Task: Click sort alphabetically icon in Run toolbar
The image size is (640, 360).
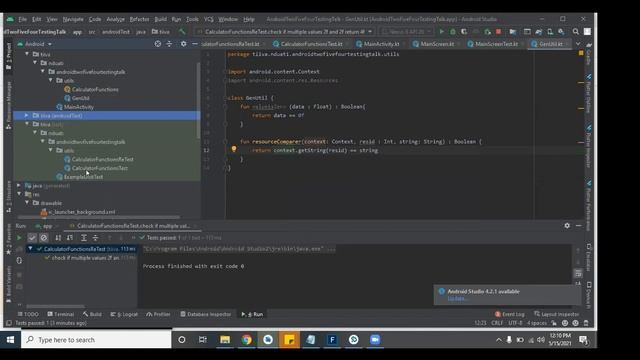Action: click(x=58, y=238)
